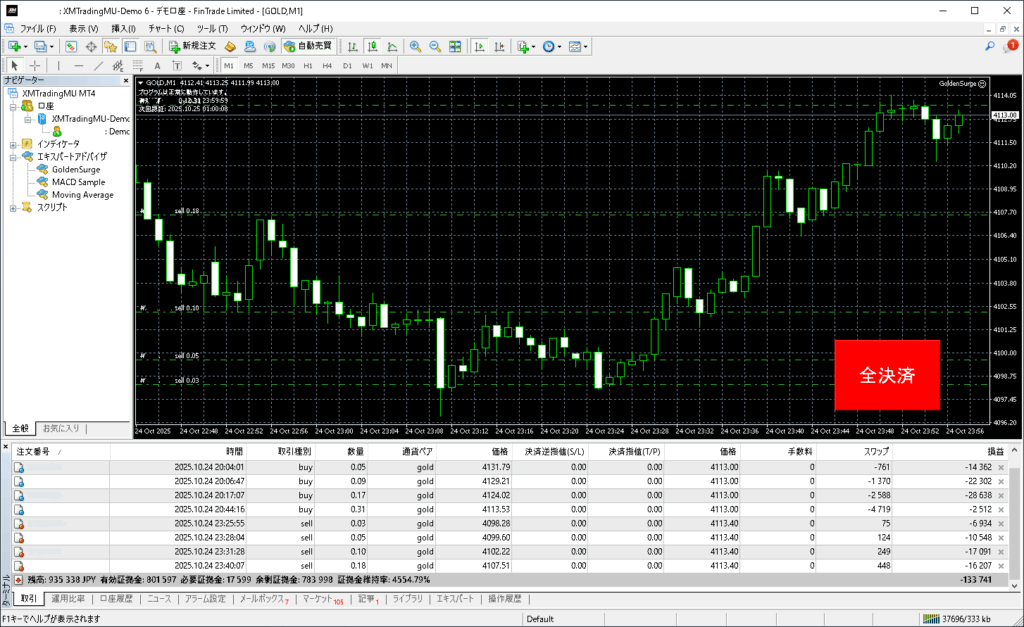Open the search magnifier in top right
This screenshot has height=627, width=1024.
point(989,46)
